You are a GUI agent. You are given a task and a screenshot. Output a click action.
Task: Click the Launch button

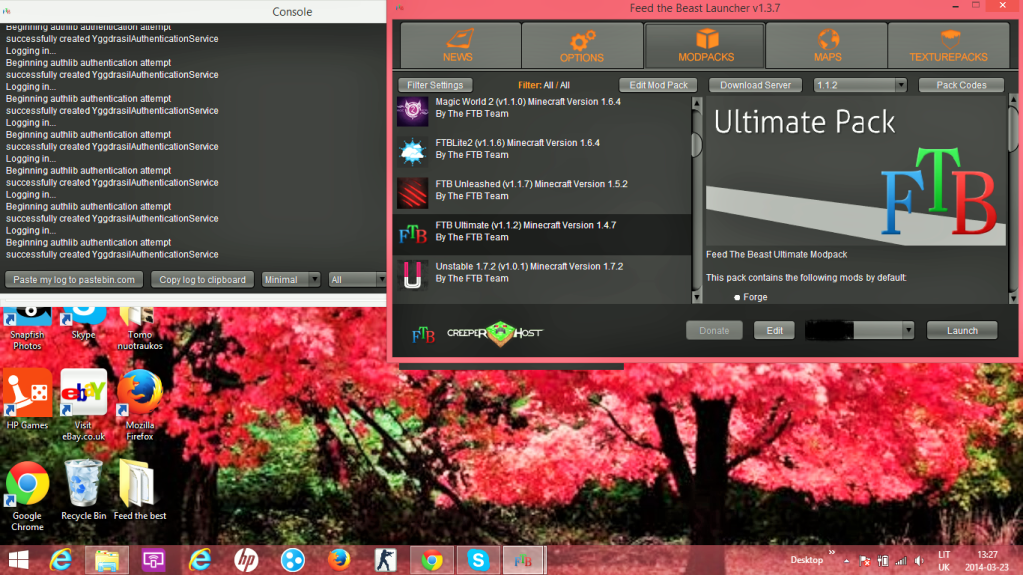[962, 330]
